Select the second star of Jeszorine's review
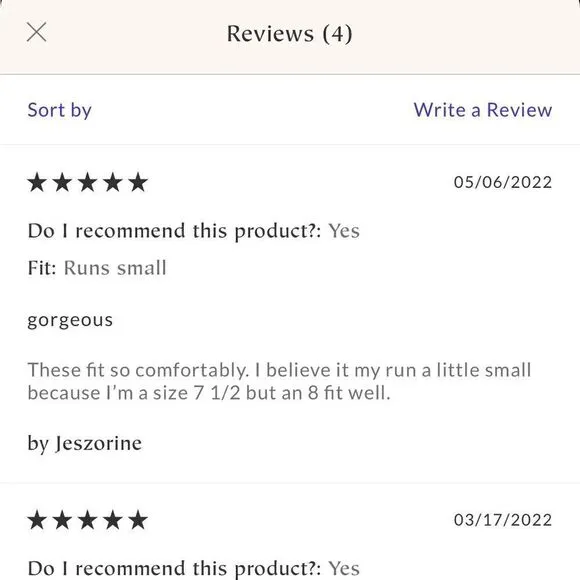 [63, 182]
